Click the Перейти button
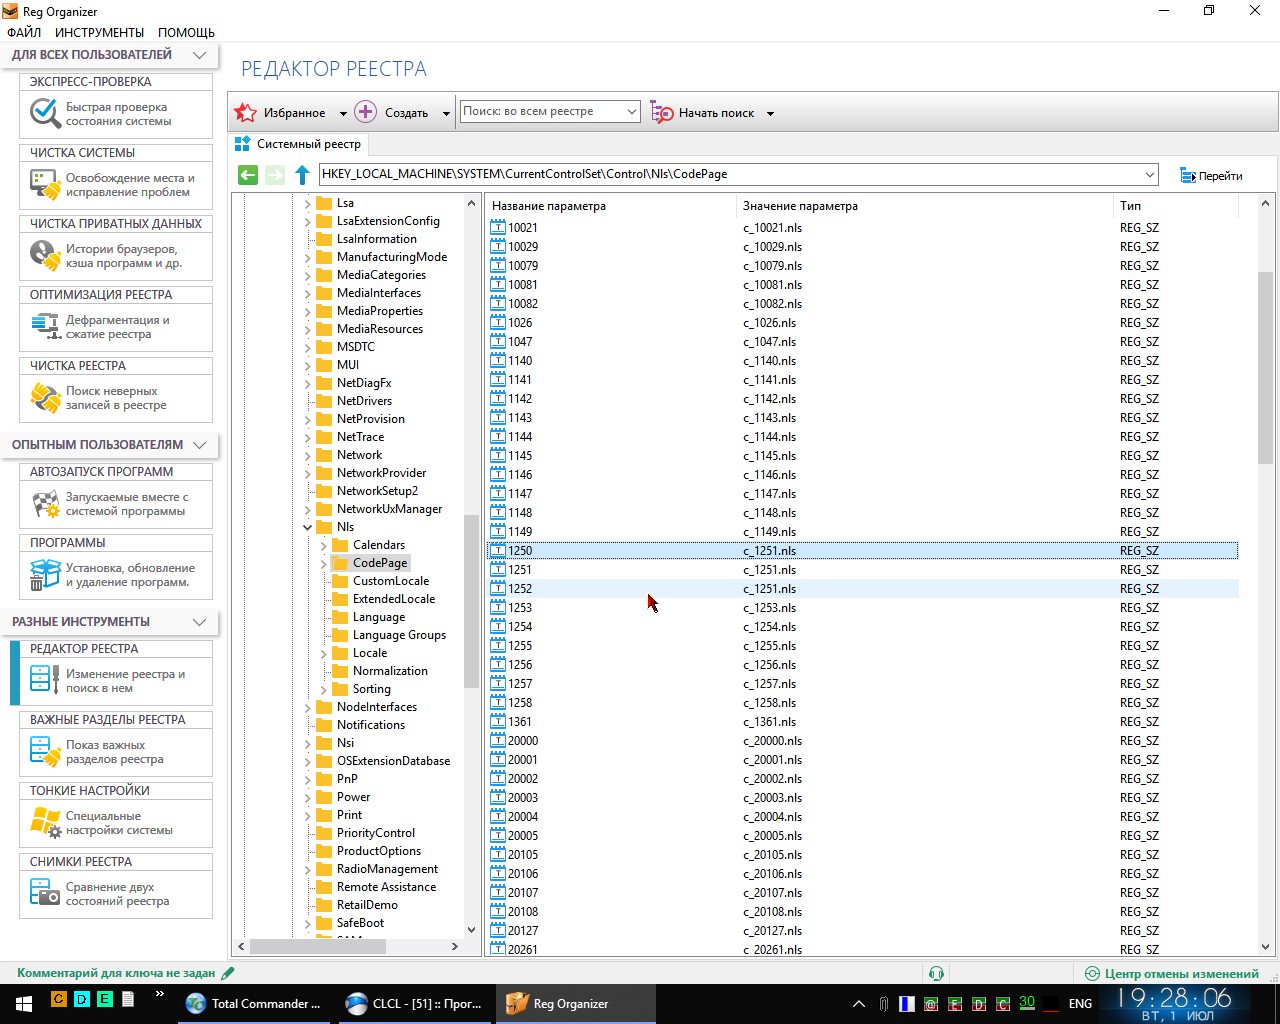This screenshot has width=1280, height=1024. [x=1210, y=176]
